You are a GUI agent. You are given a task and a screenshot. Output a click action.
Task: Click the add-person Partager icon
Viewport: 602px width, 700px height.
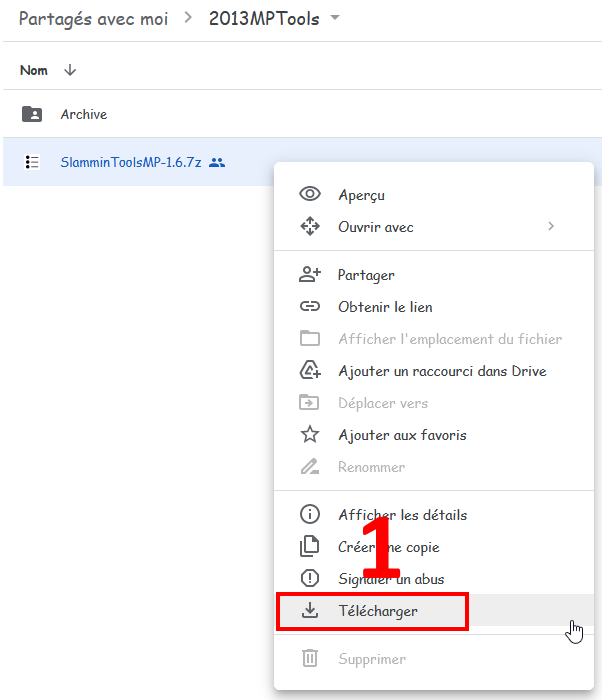click(x=310, y=275)
